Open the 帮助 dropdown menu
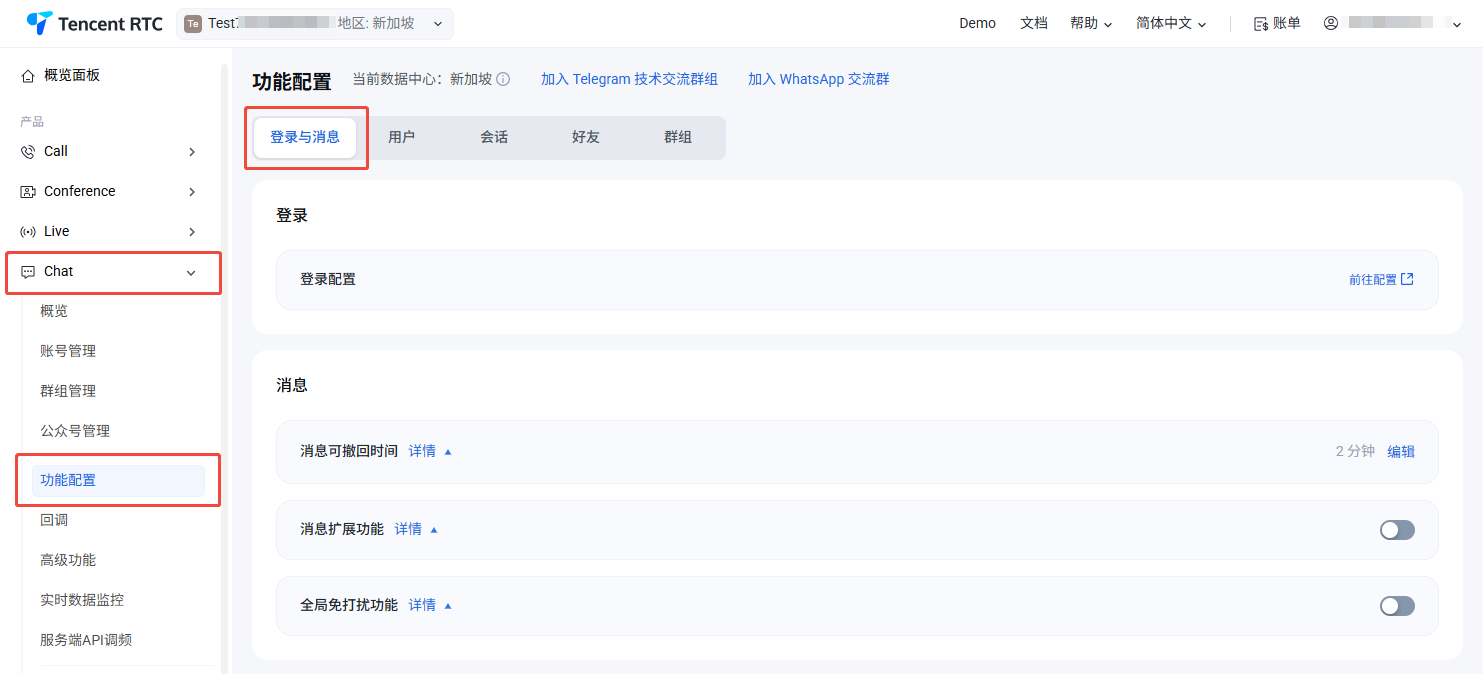 pyautogui.click(x=1091, y=23)
